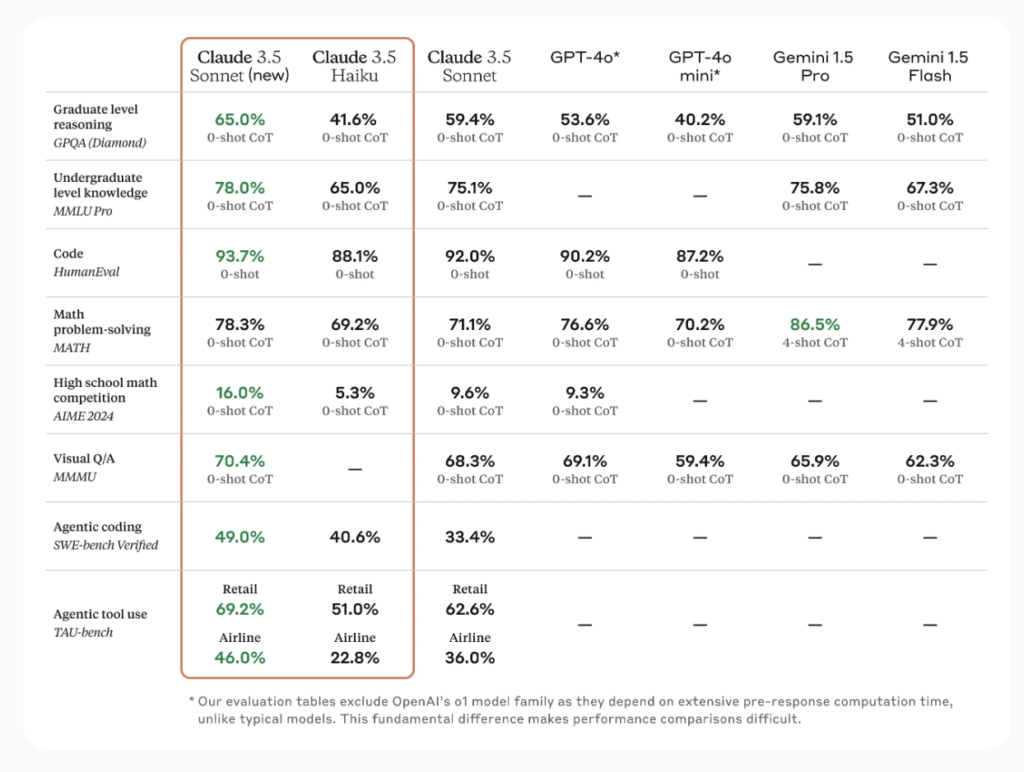This screenshot has width=1024, height=772.
Task: Select the Gemini 1.5 Flash column header
Action: 930,66
